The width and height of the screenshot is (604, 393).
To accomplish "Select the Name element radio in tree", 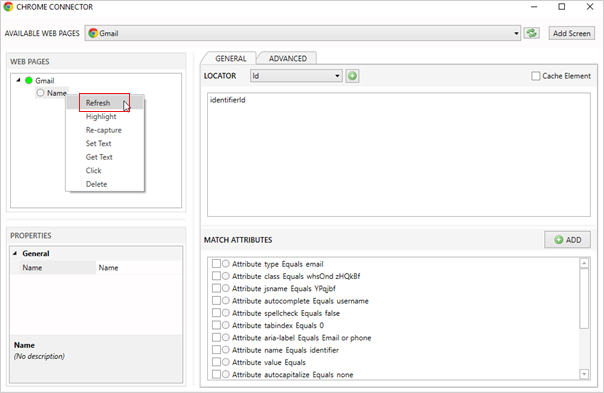I will [x=40, y=93].
